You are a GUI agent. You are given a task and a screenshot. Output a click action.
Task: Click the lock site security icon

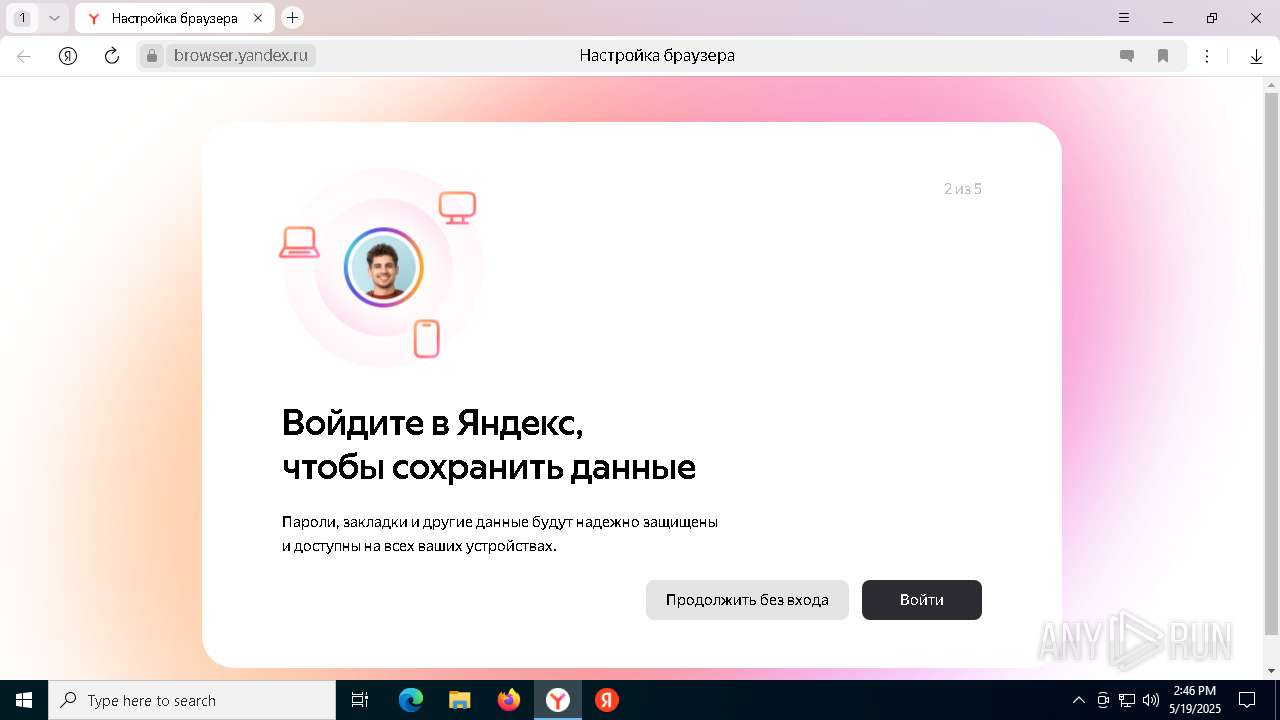pos(152,56)
